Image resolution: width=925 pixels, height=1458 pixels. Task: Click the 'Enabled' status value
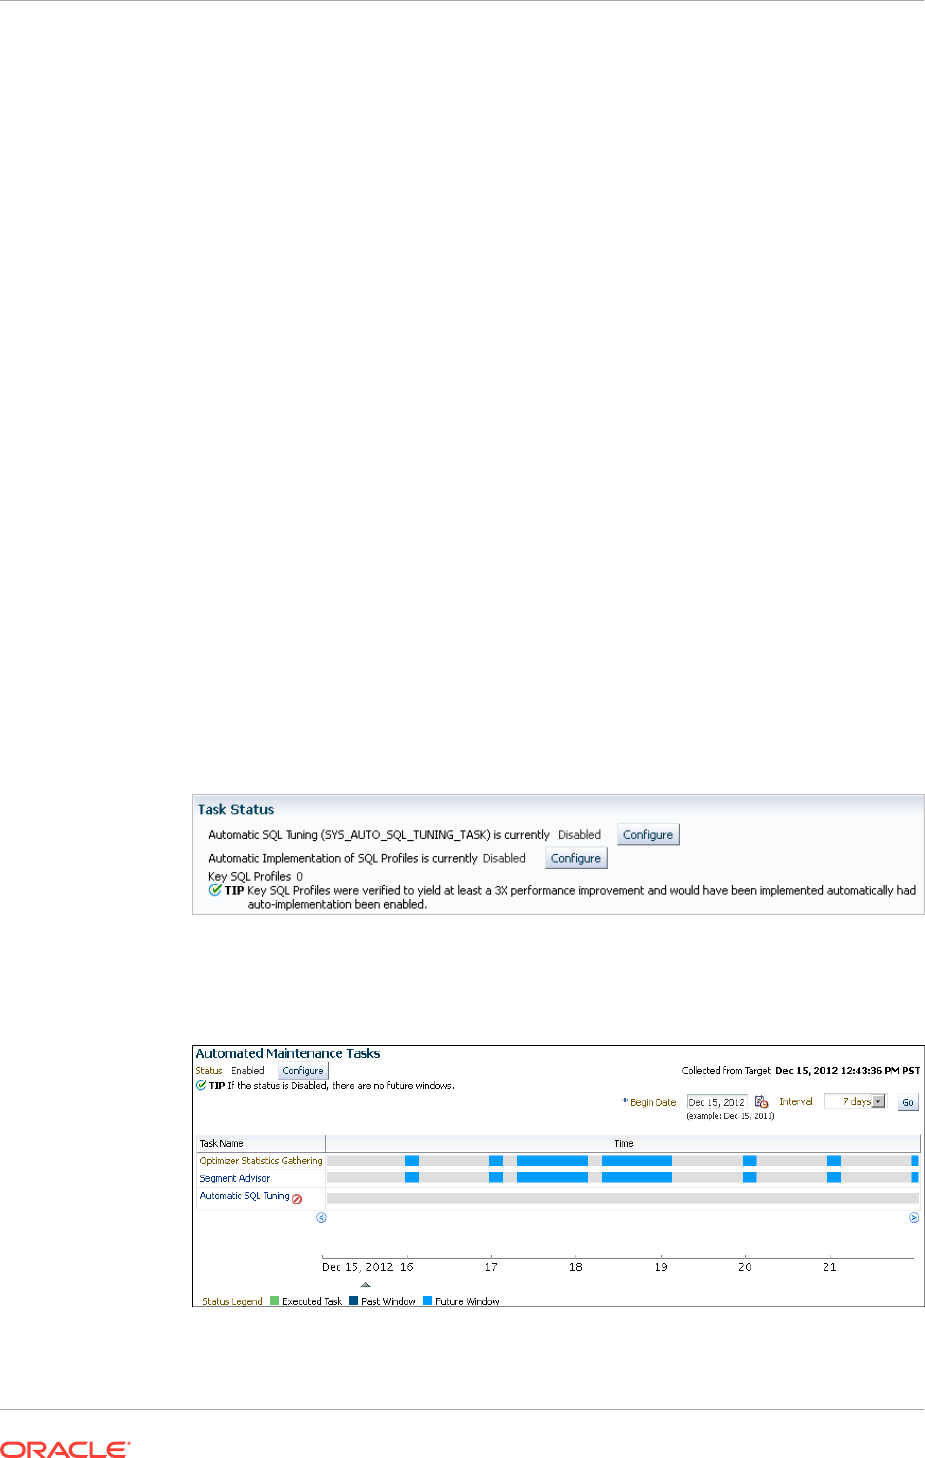coord(248,1070)
